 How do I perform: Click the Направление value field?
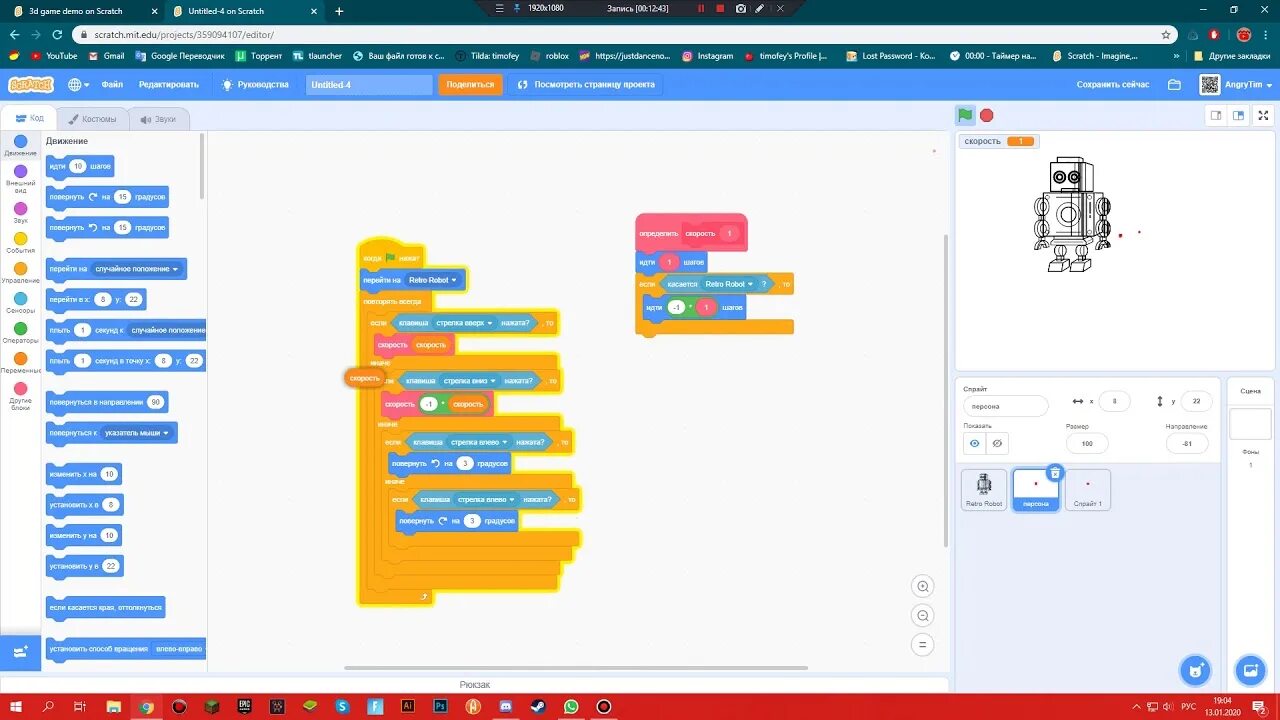point(1186,443)
